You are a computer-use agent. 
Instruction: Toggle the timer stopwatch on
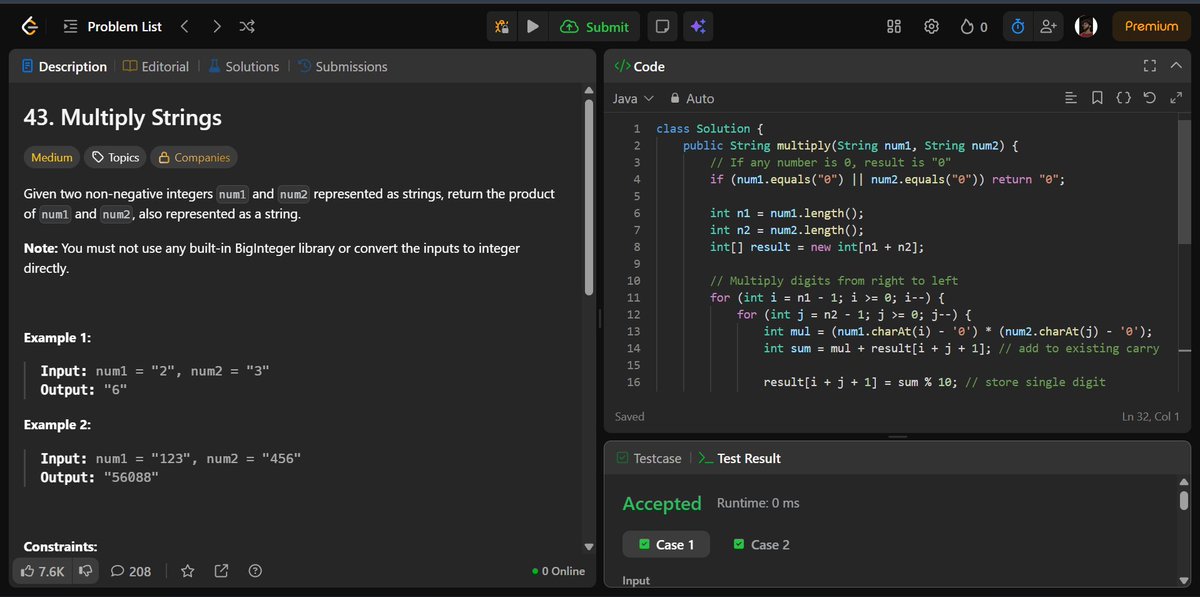[1017, 26]
